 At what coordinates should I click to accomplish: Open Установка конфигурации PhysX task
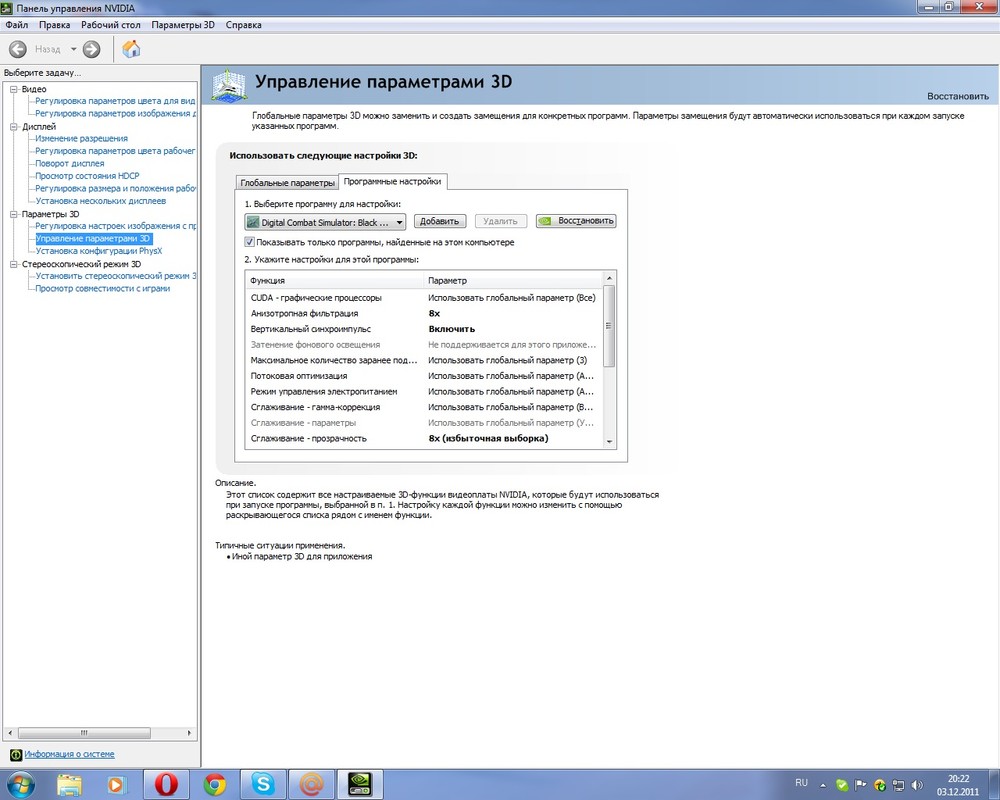[x=99, y=251]
